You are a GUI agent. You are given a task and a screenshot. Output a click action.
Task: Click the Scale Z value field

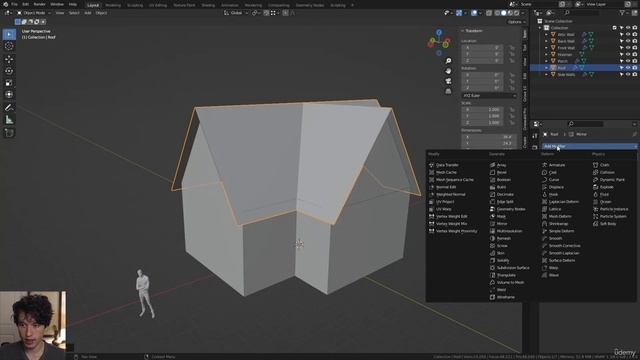(482, 122)
